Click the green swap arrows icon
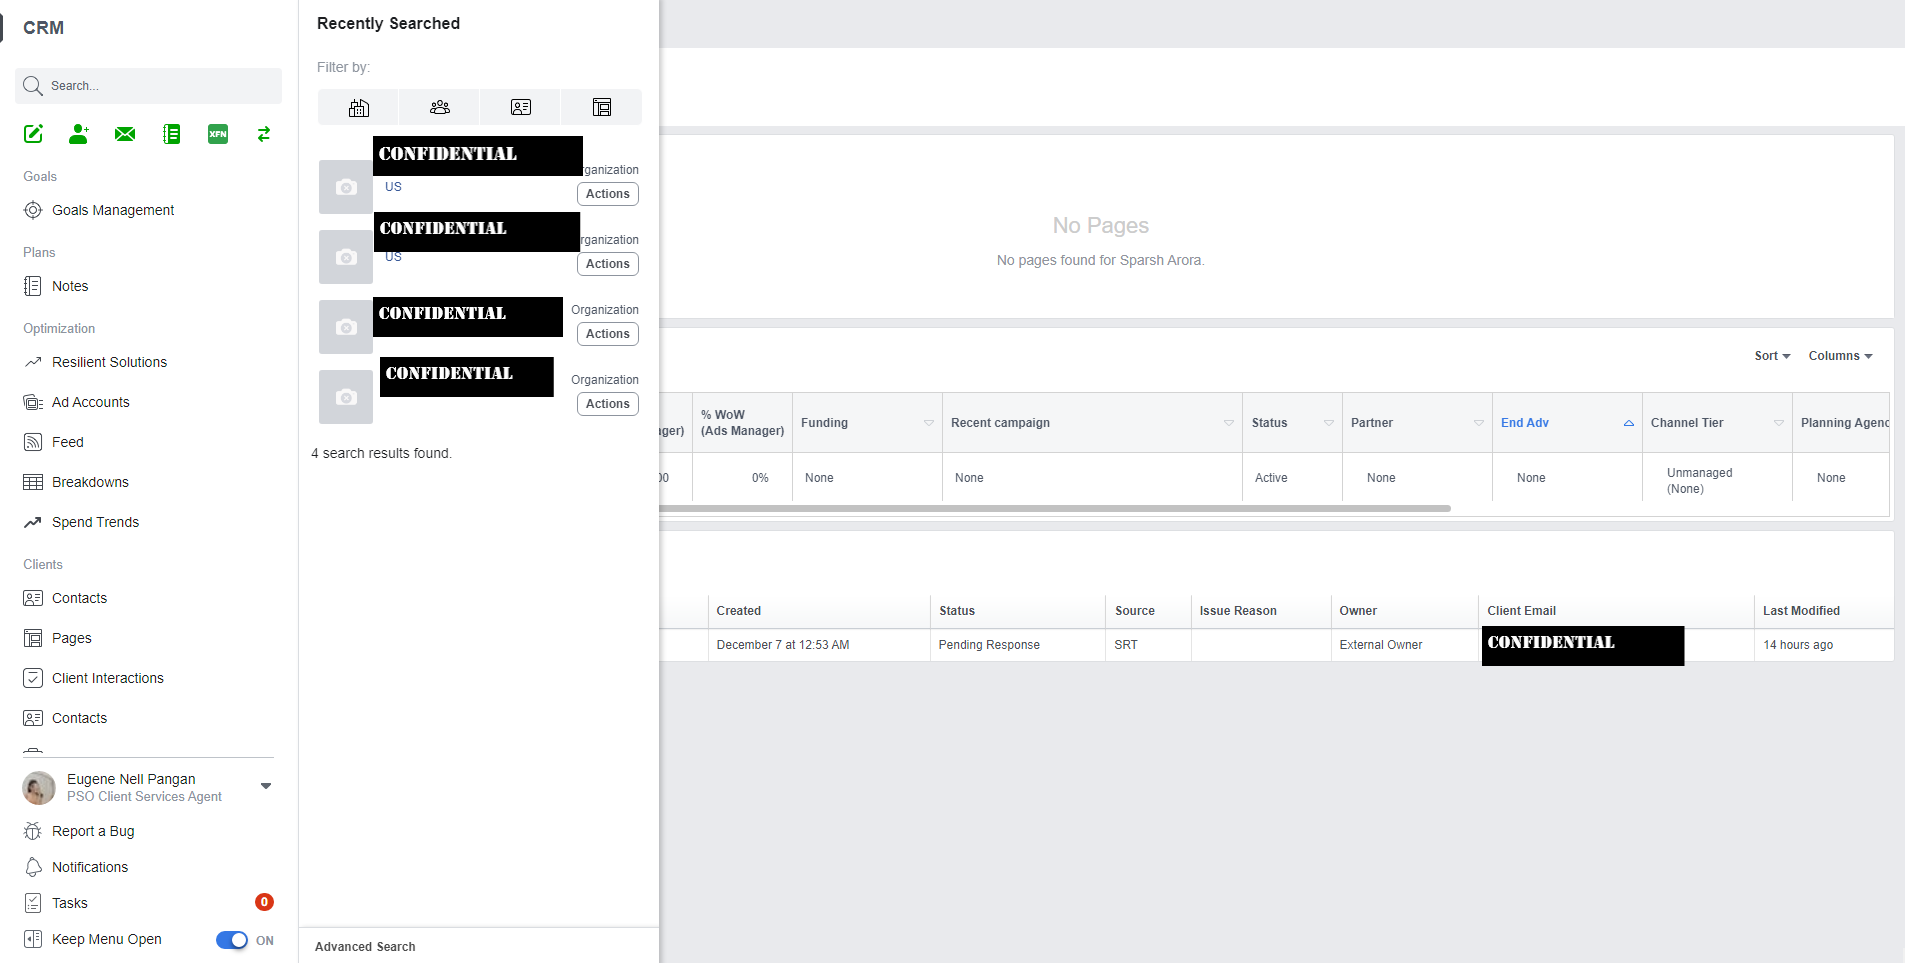This screenshot has height=963, width=1905. (x=264, y=134)
